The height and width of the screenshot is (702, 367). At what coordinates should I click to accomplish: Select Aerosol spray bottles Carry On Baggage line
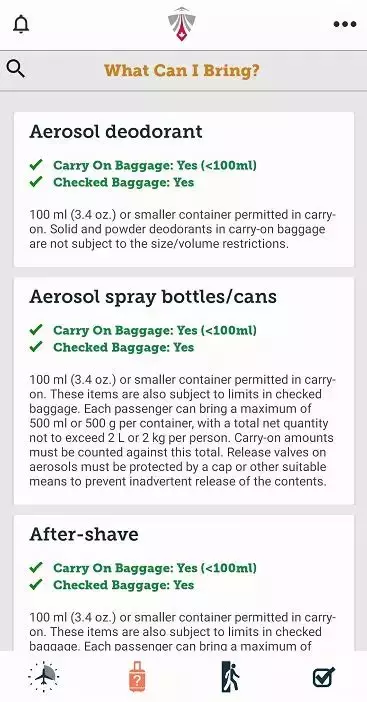(155, 330)
